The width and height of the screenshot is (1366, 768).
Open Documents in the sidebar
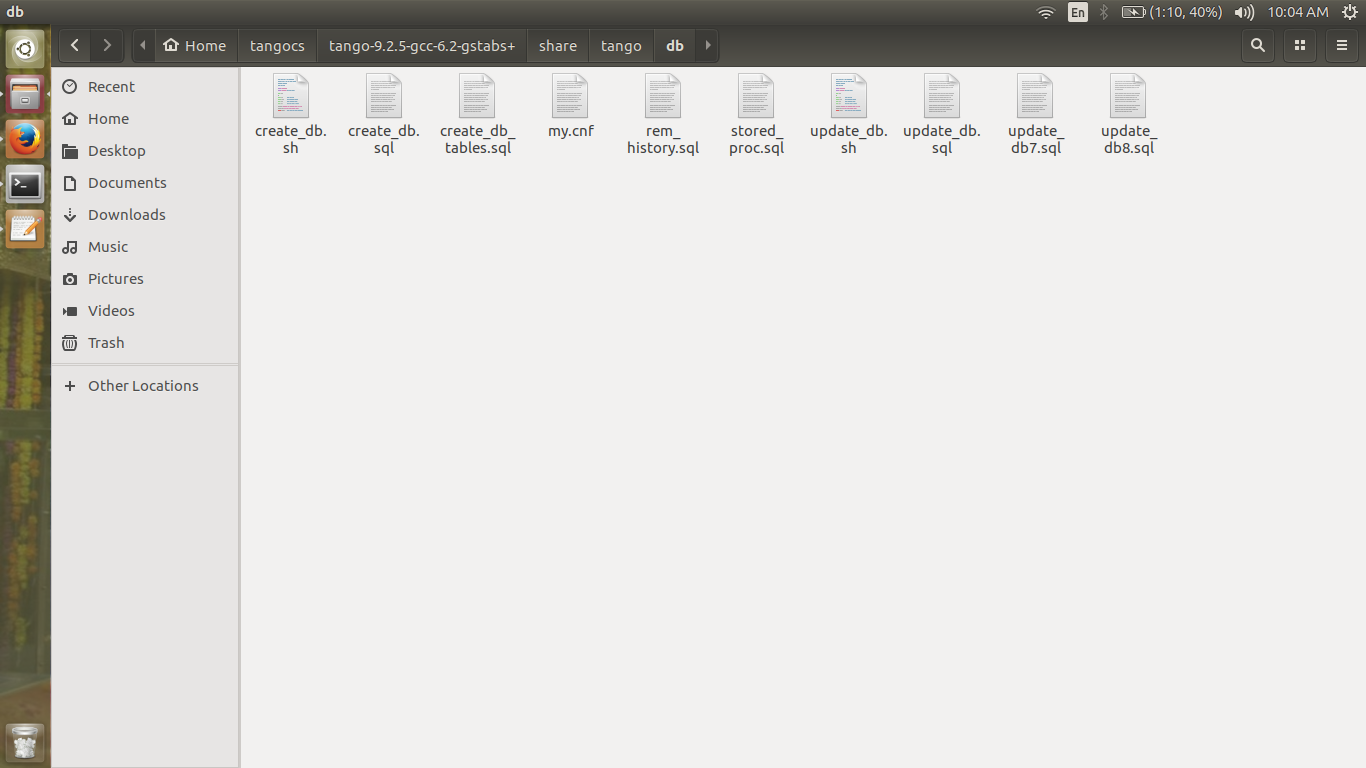coord(145,183)
